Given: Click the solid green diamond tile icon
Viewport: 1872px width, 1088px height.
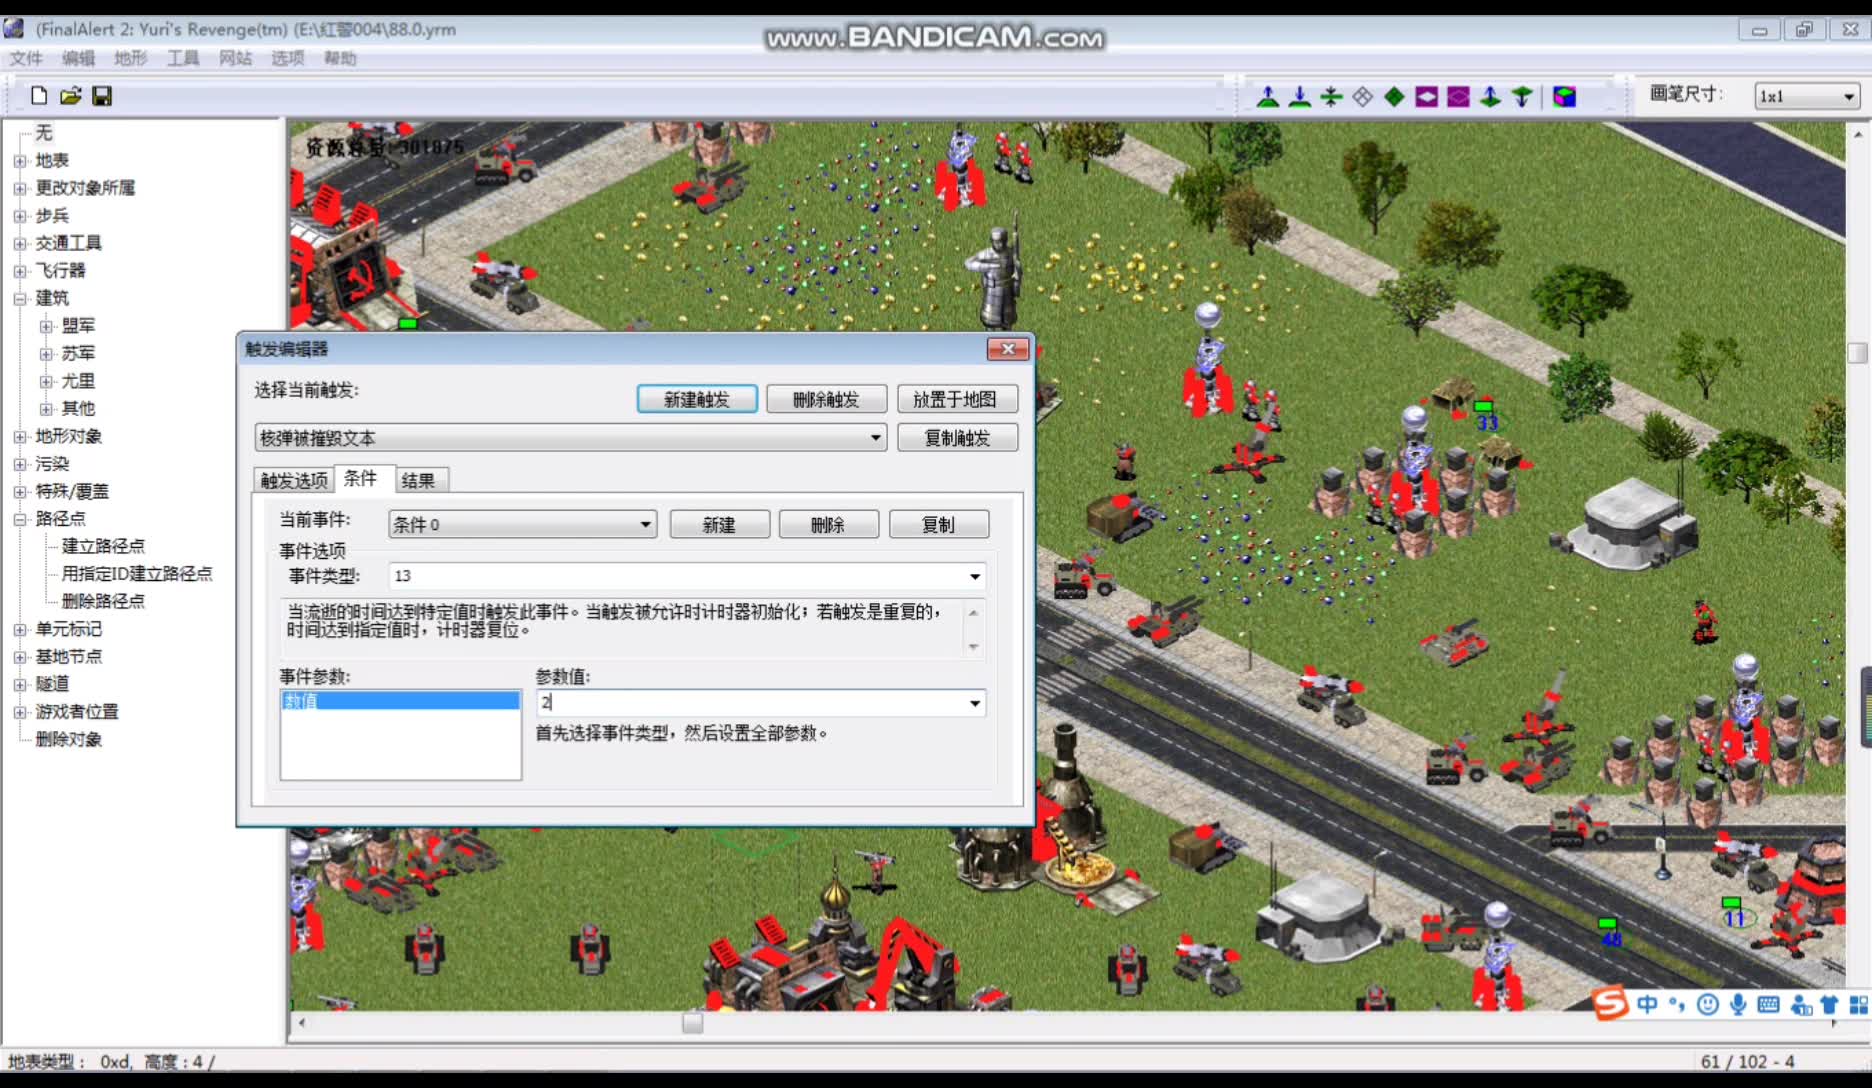Looking at the screenshot, I should [1394, 97].
